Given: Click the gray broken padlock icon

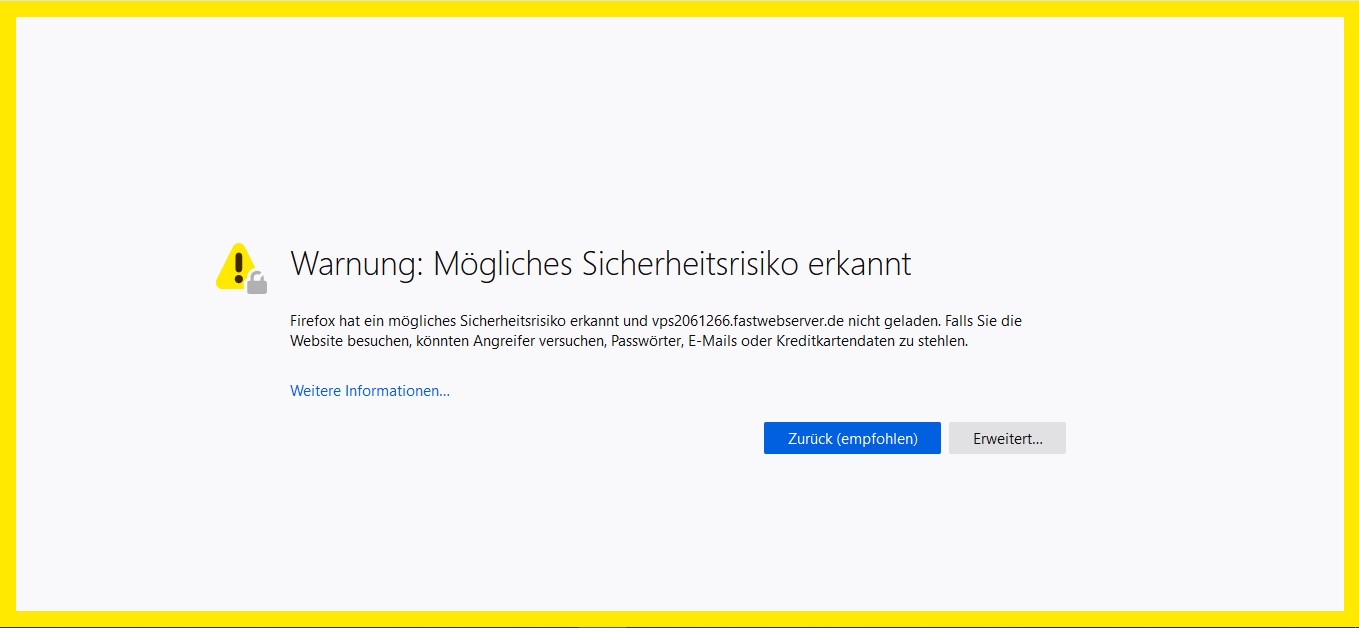Looking at the screenshot, I should (257, 283).
